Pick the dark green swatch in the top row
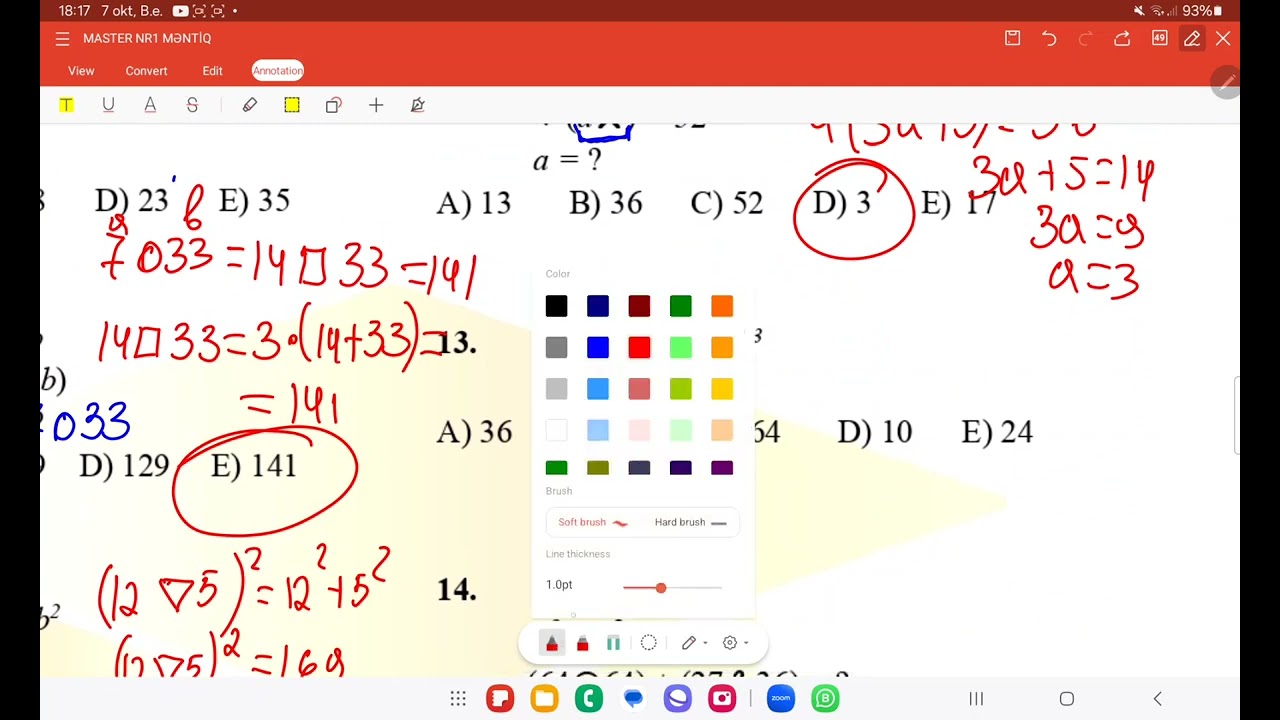Image resolution: width=1280 pixels, height=720 pixels. (x=681, y=306)
